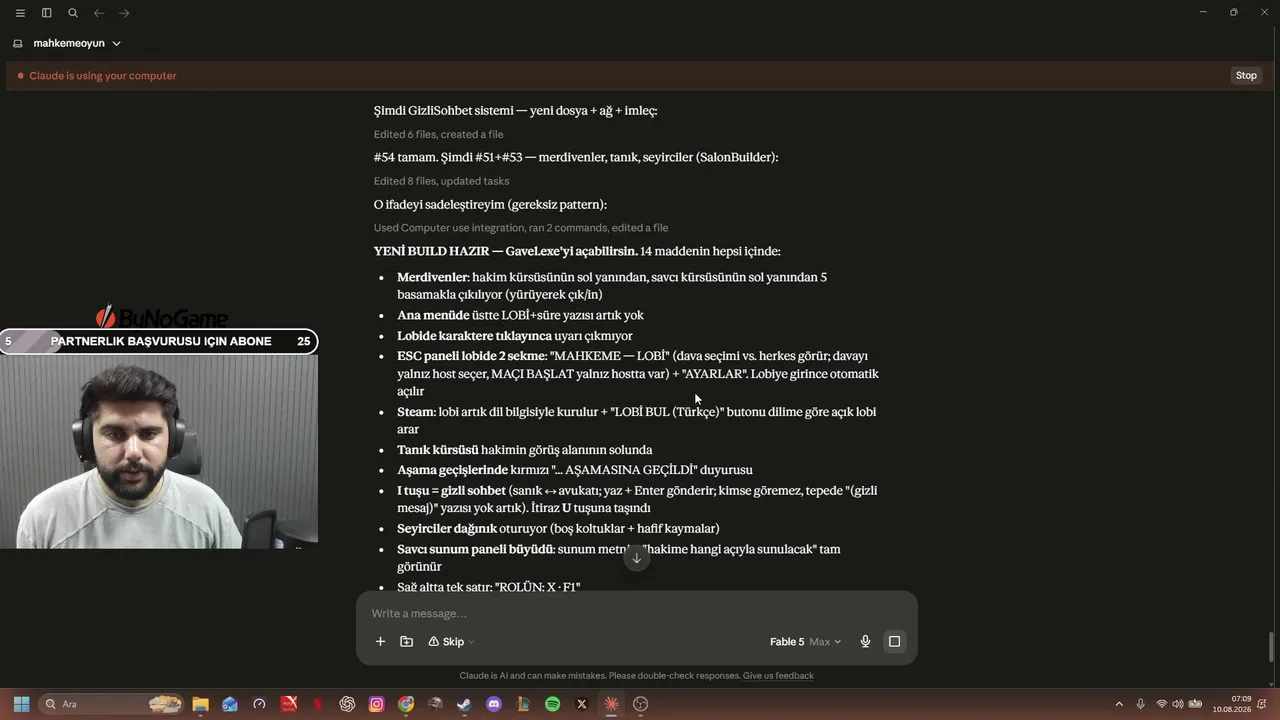
Task: Open the Fable 5 Max model selector
Action: (805, 642)
